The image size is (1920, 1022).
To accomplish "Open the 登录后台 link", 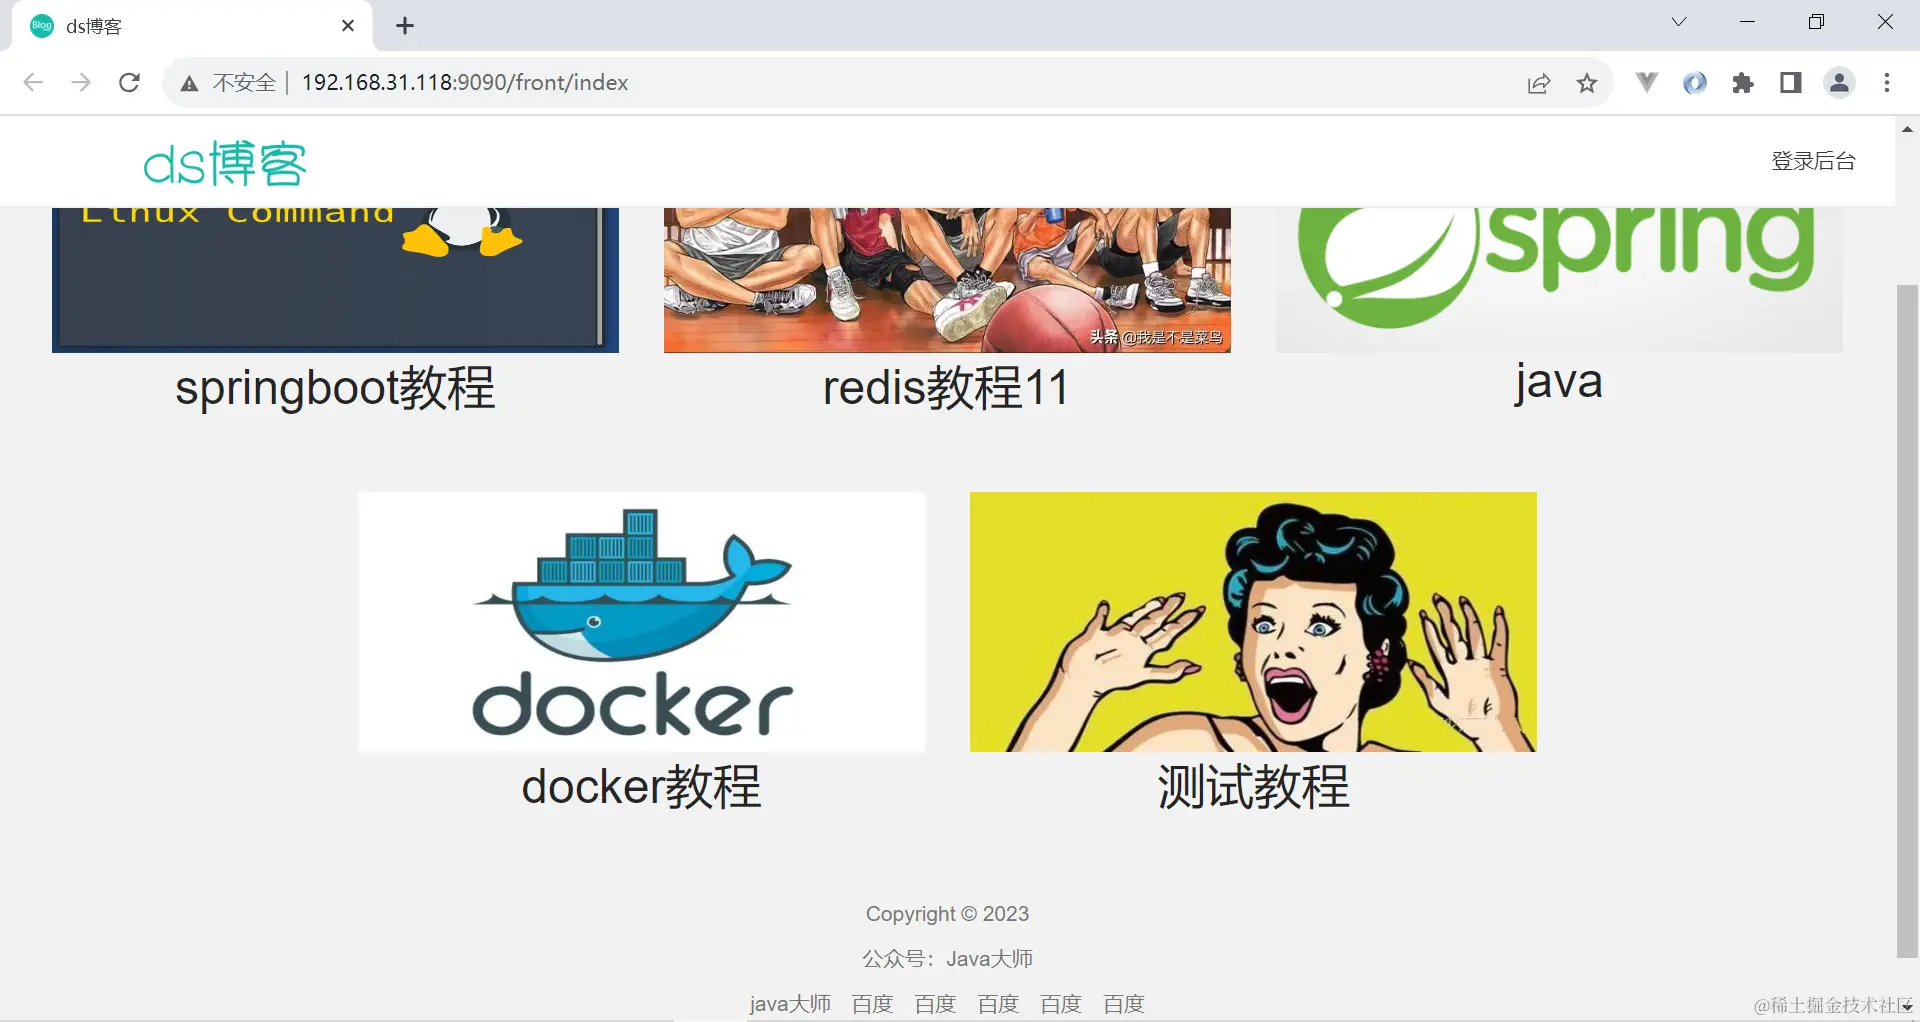I will (x=1813, y=161).
